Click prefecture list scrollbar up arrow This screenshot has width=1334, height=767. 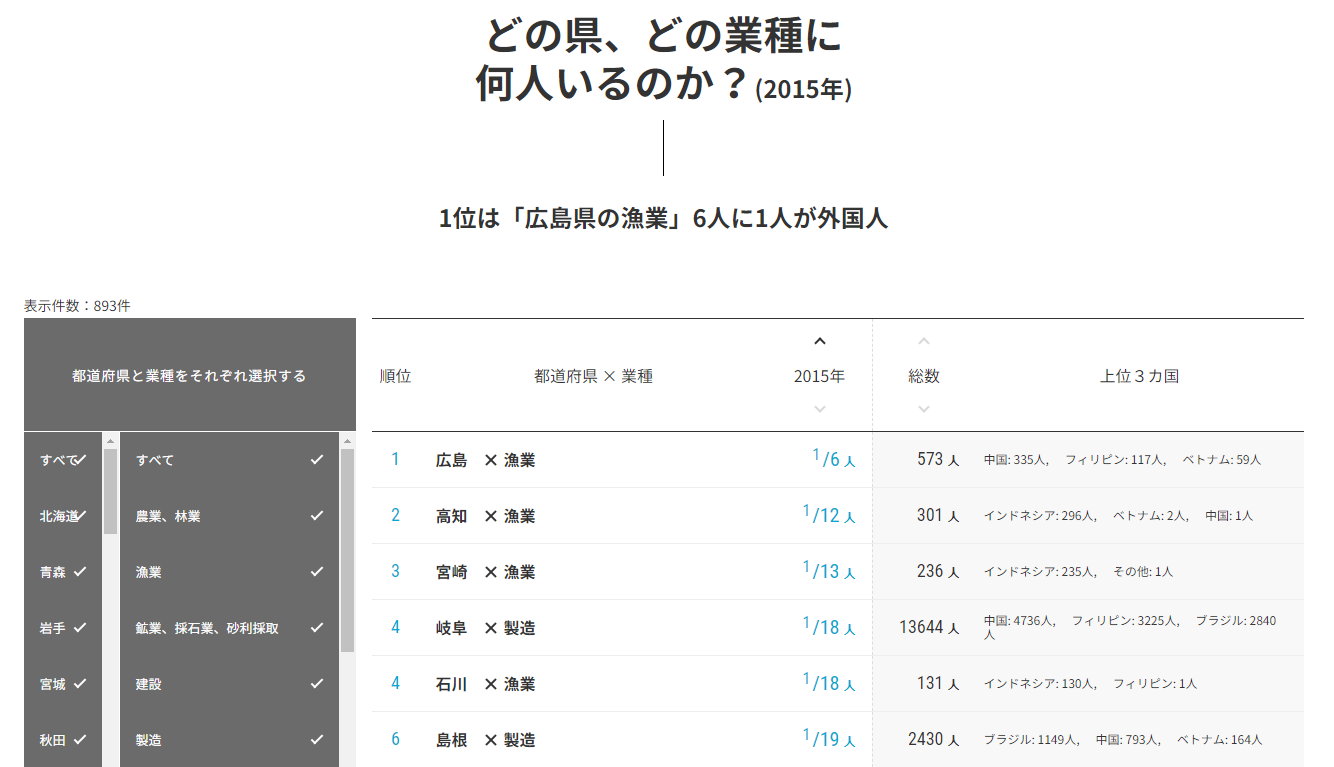click(110, 440)
